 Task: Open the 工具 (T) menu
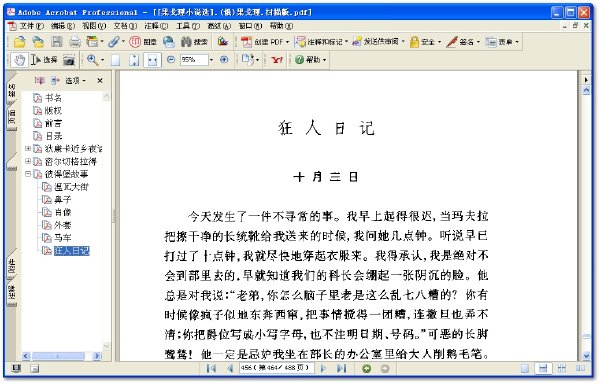click(x=188, y=26)
